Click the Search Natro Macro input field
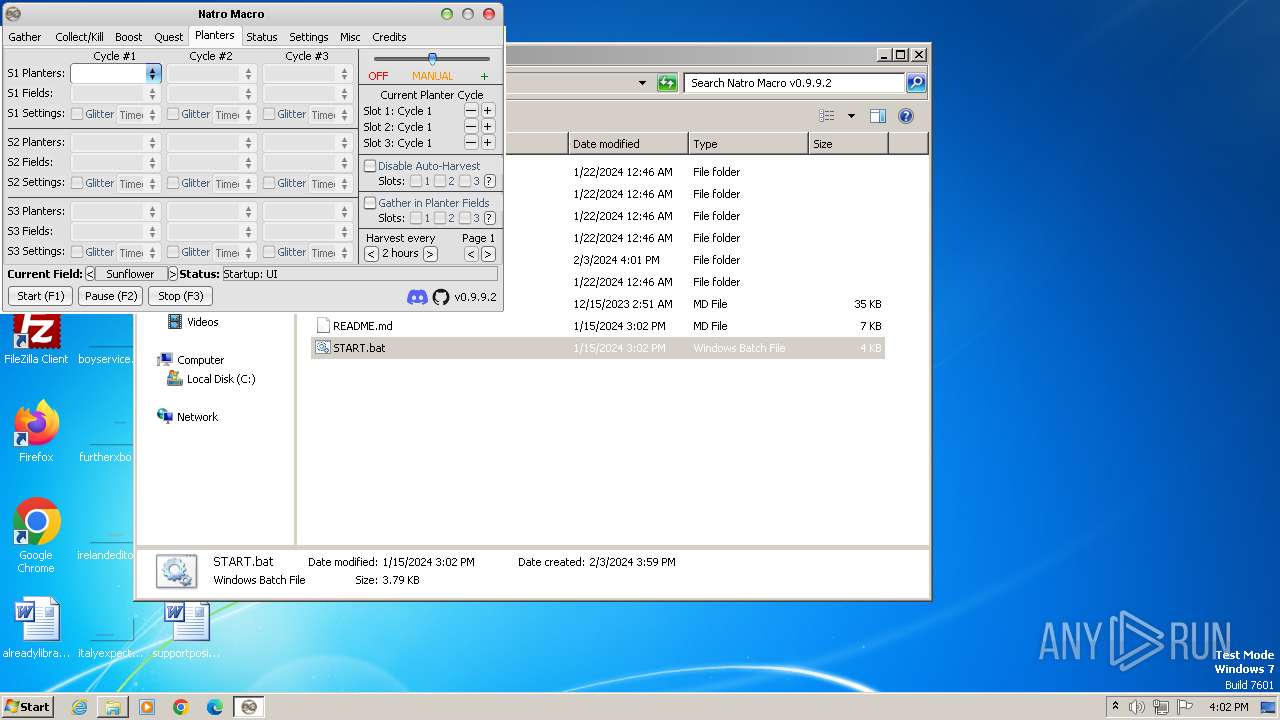The height and width of the screenshot is (720, 1280). (x=795, y=83)
